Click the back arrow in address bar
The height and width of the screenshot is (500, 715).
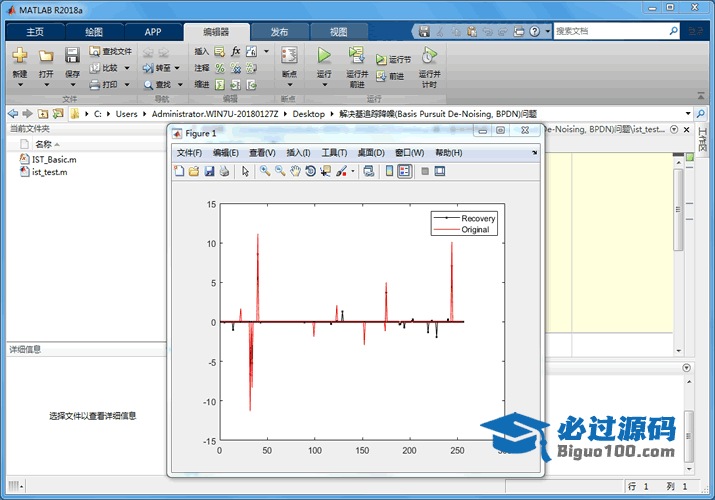point(13,113)
